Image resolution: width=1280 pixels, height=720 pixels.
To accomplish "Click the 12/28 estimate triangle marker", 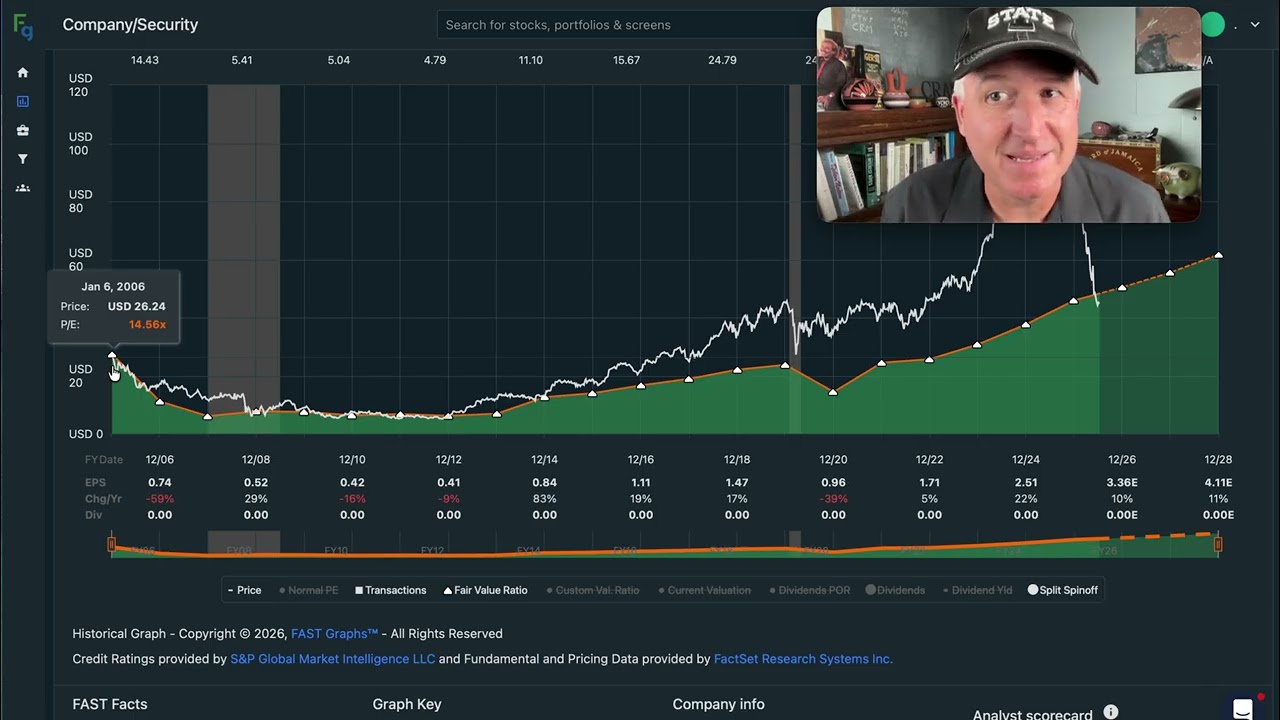I will [x=1218, y=256].
